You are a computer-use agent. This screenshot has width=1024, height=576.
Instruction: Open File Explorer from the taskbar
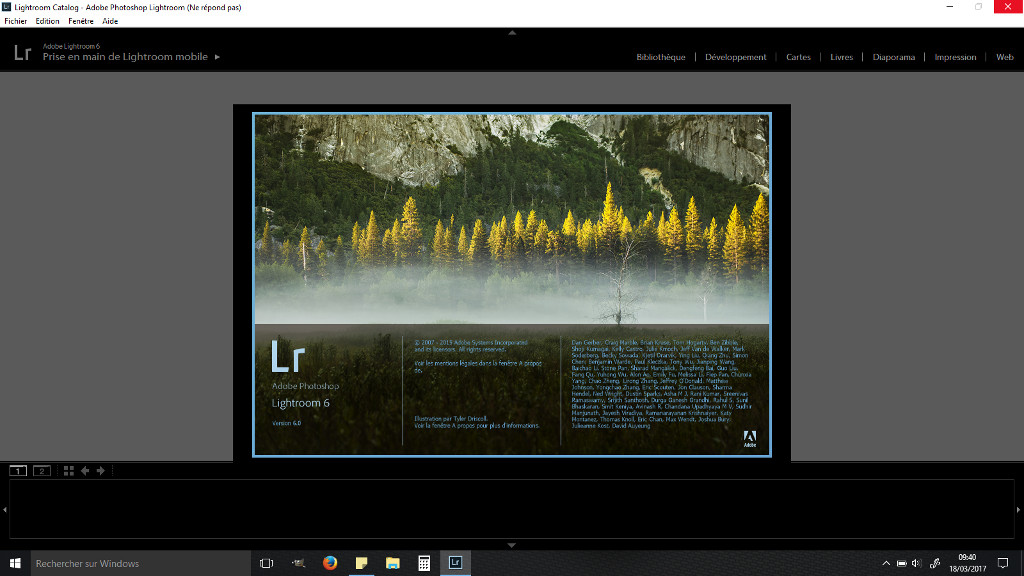(x=392, y=563)
